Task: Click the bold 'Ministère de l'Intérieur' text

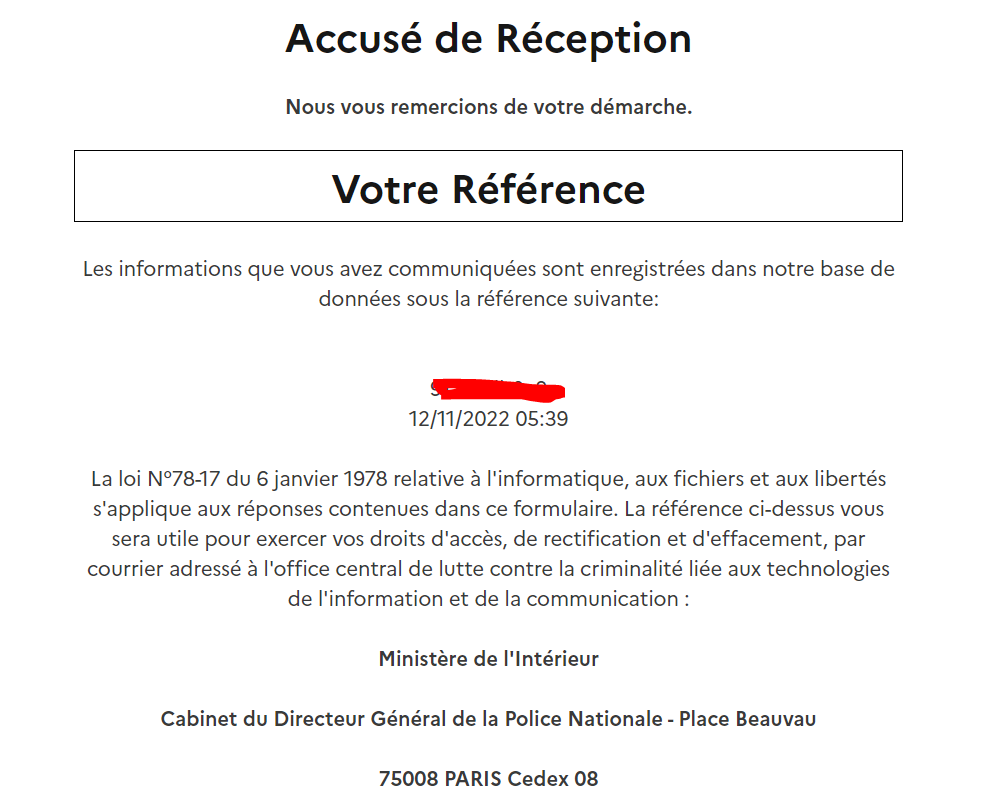Action: pos(488,659)
